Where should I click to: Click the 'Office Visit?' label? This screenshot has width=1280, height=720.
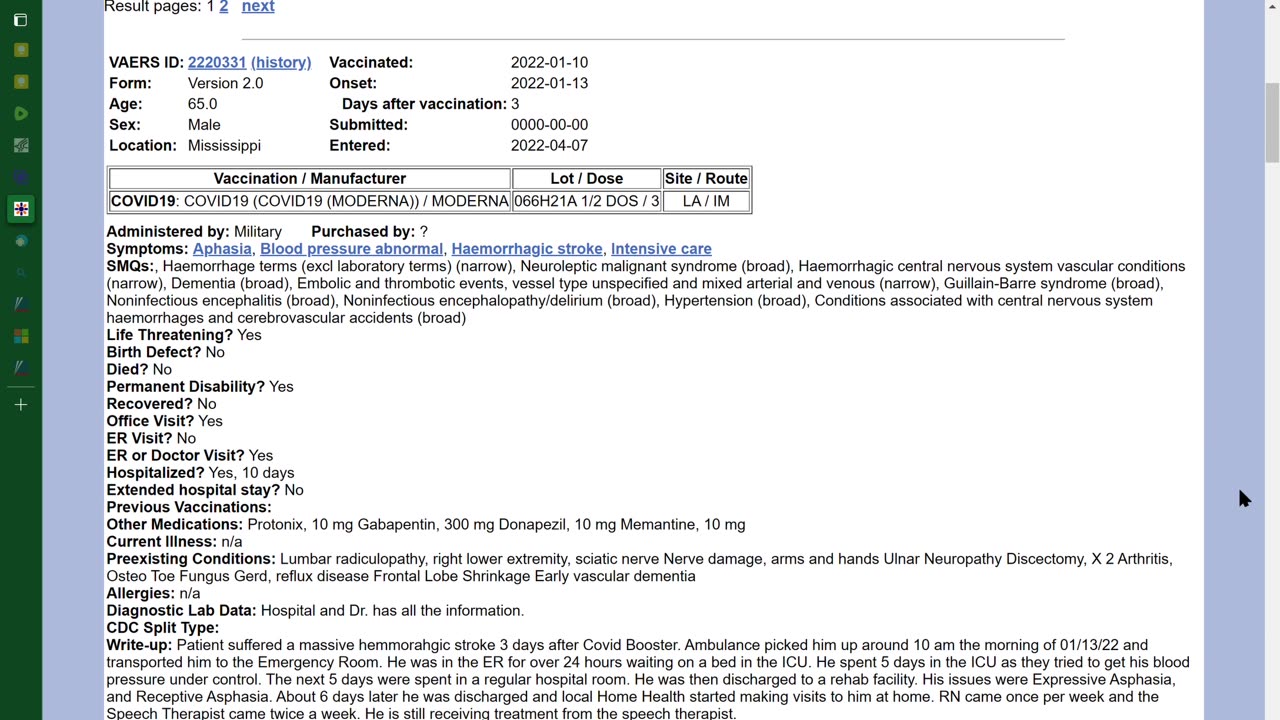pos(151,421)
